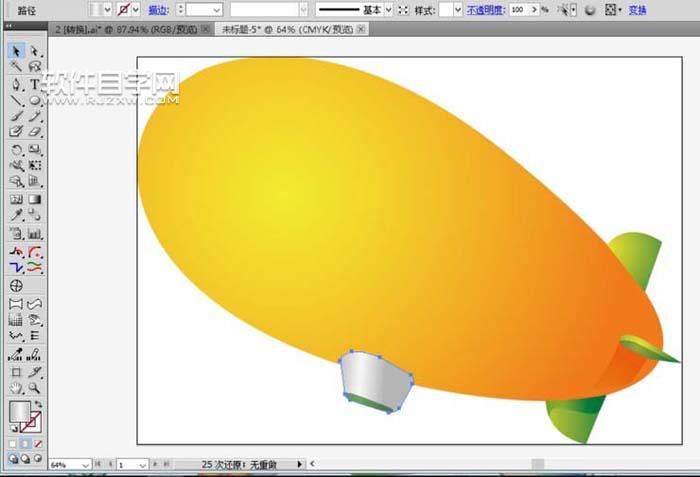Select the Lasso tool
Viewport: 700px width, 477px height.
[x=35, y=67]
